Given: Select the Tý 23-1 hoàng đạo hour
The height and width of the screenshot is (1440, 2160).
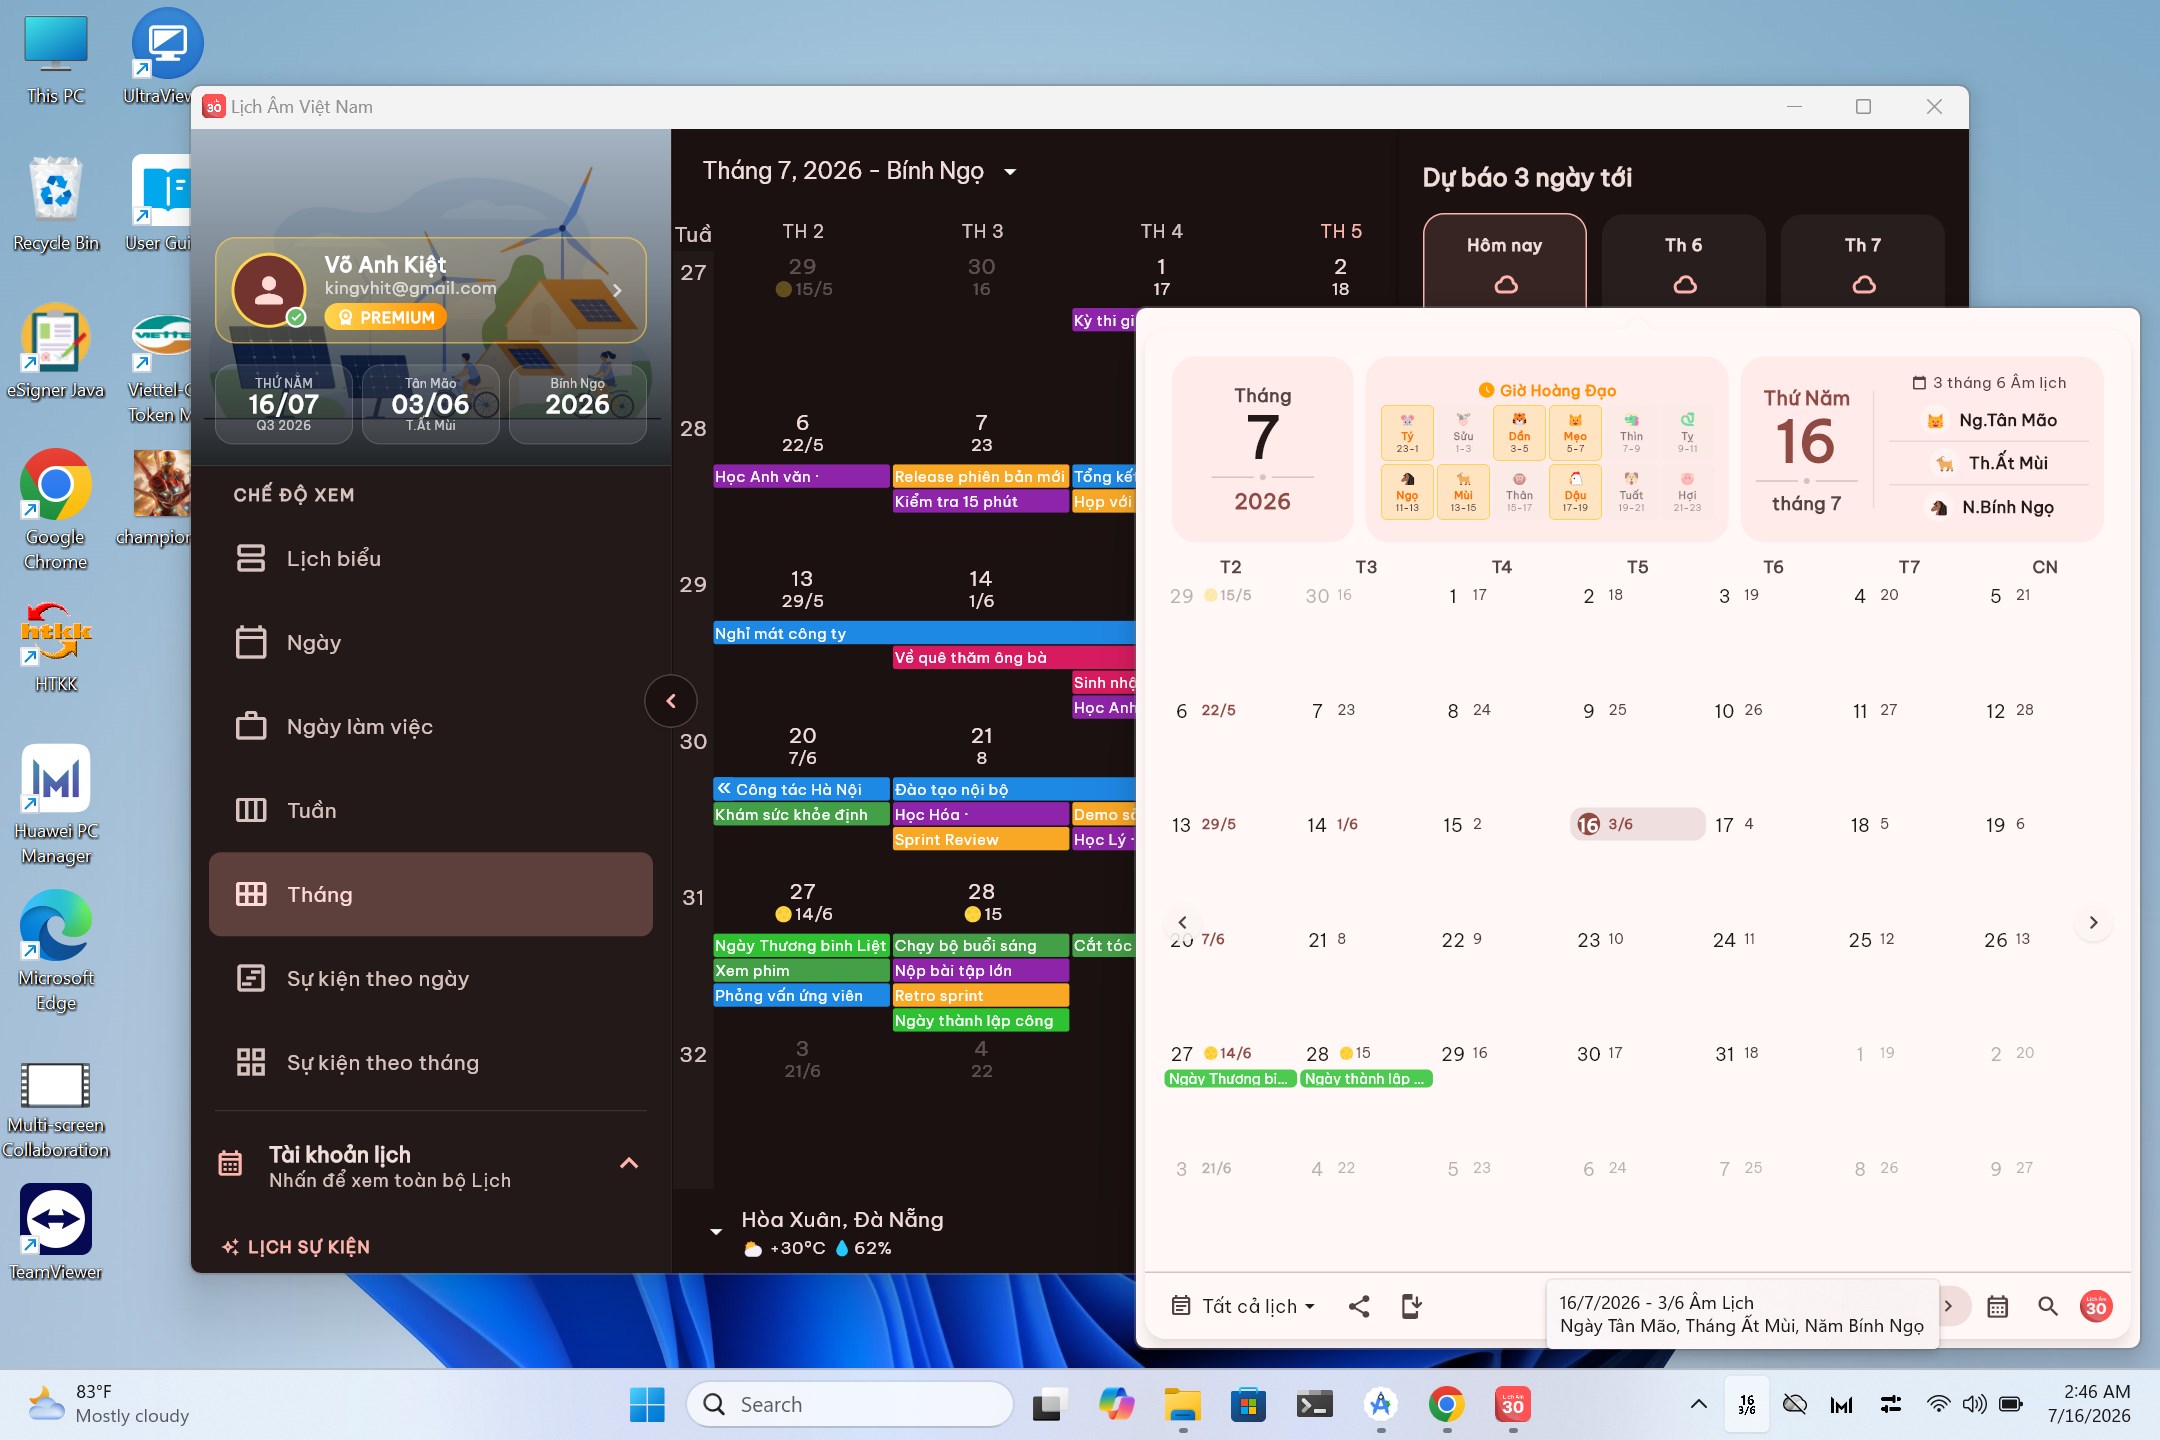Looking at the screenshot, I should [1407, 431].
